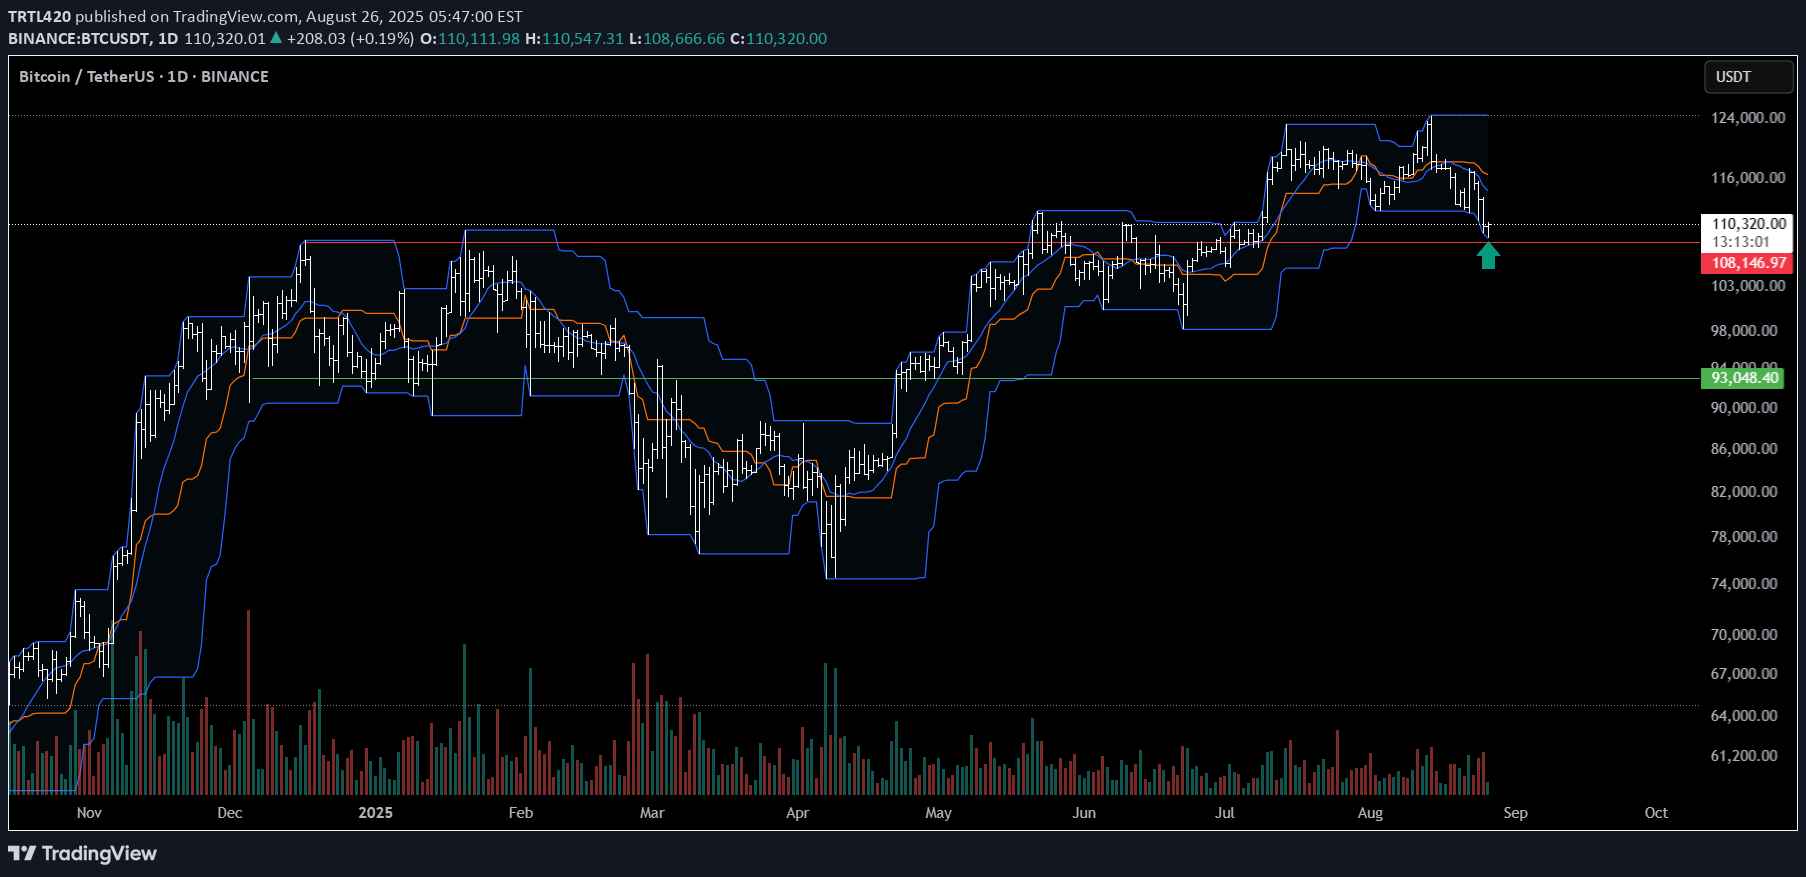This screenshot has width=1806, height=877.
Task: Click the Apr label on time axis
Action: [x=797, y=813]
